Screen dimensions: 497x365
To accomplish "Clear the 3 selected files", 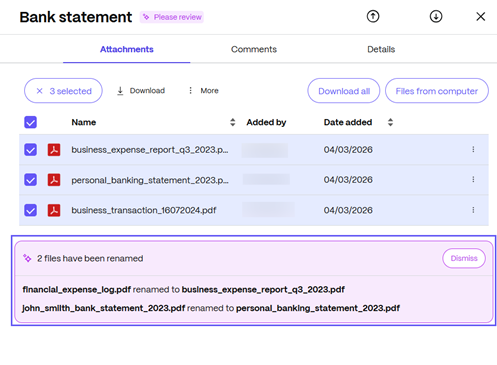I will point(63,91).
